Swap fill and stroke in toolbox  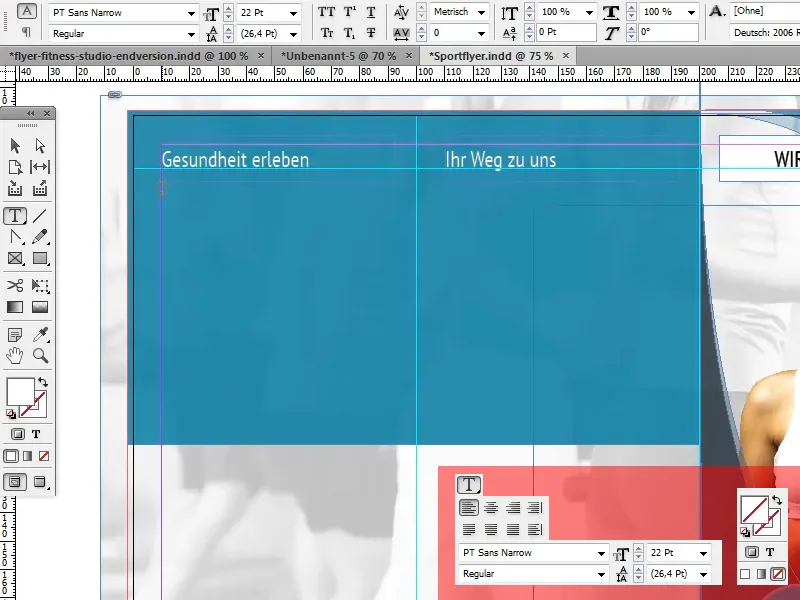click(43, 382)
